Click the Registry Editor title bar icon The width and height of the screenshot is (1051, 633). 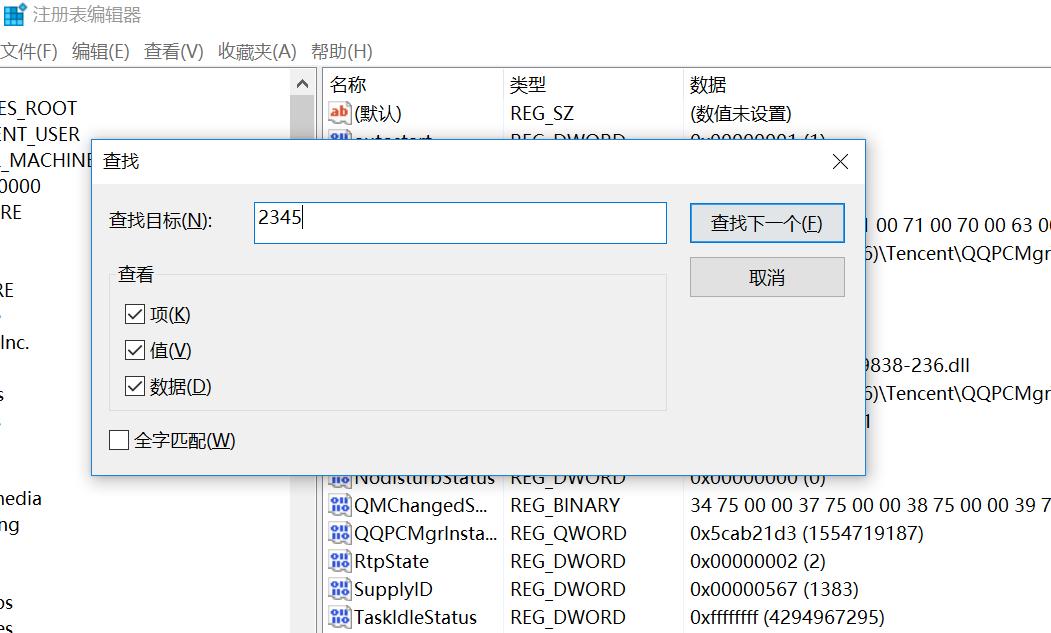click(x=13, y=13)
